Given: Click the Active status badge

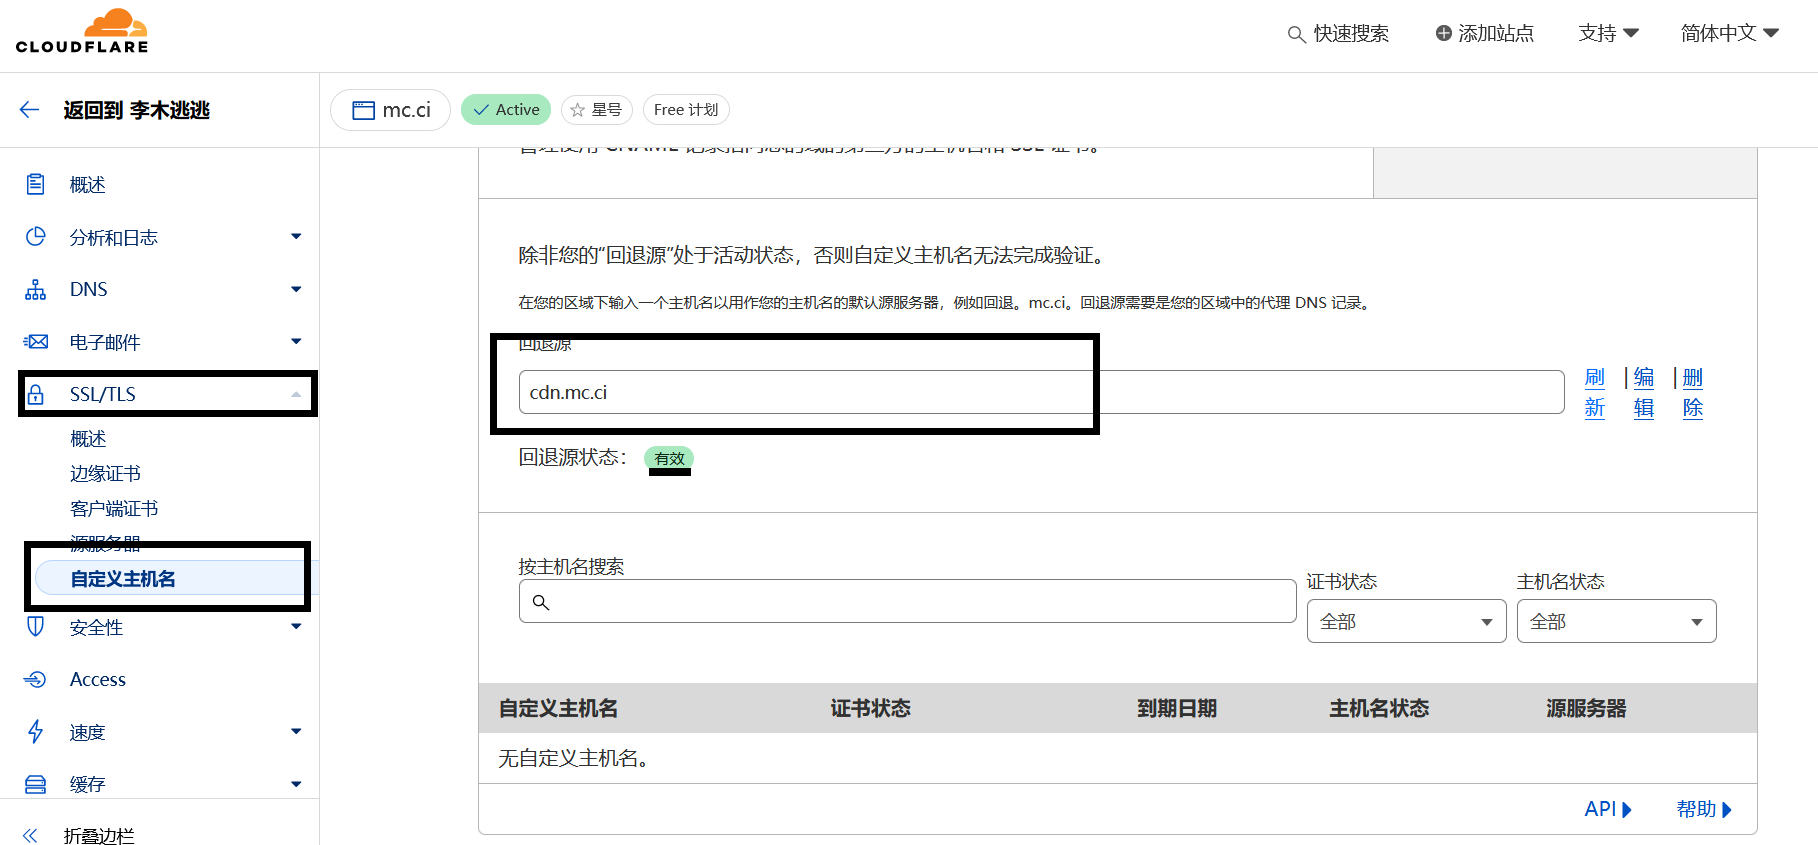Looking at the screenshot, I should (x=506, y=110).
